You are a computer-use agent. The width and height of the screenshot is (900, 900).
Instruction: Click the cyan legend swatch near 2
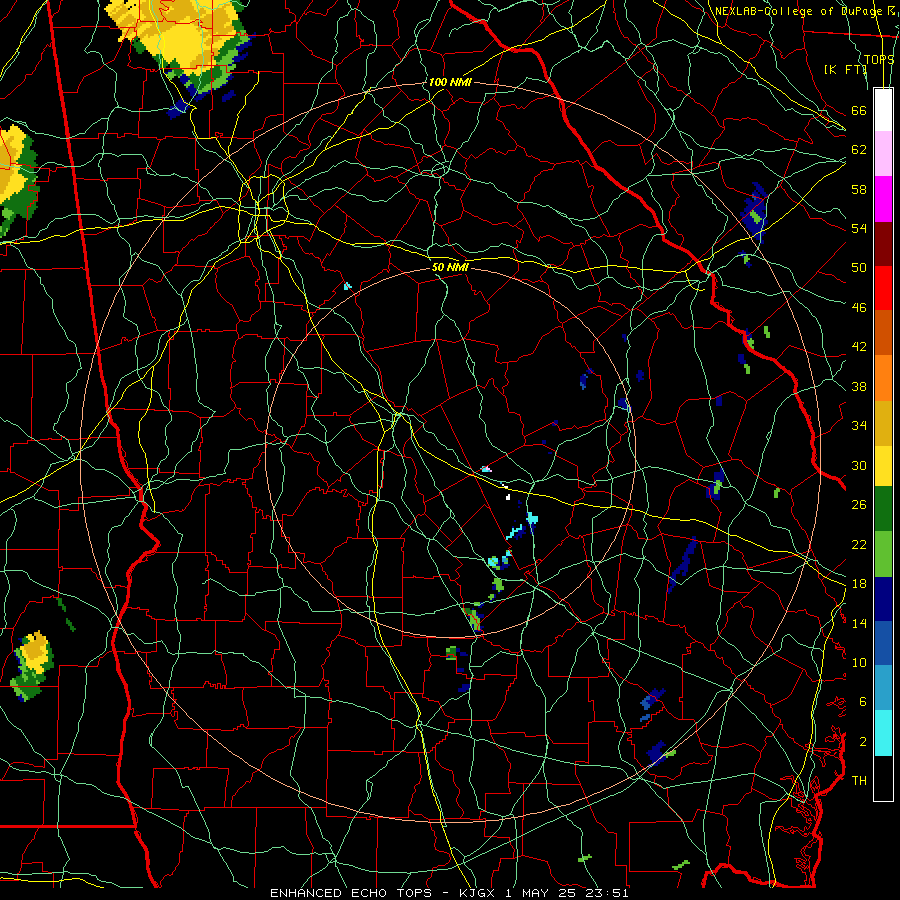(883, 733)
